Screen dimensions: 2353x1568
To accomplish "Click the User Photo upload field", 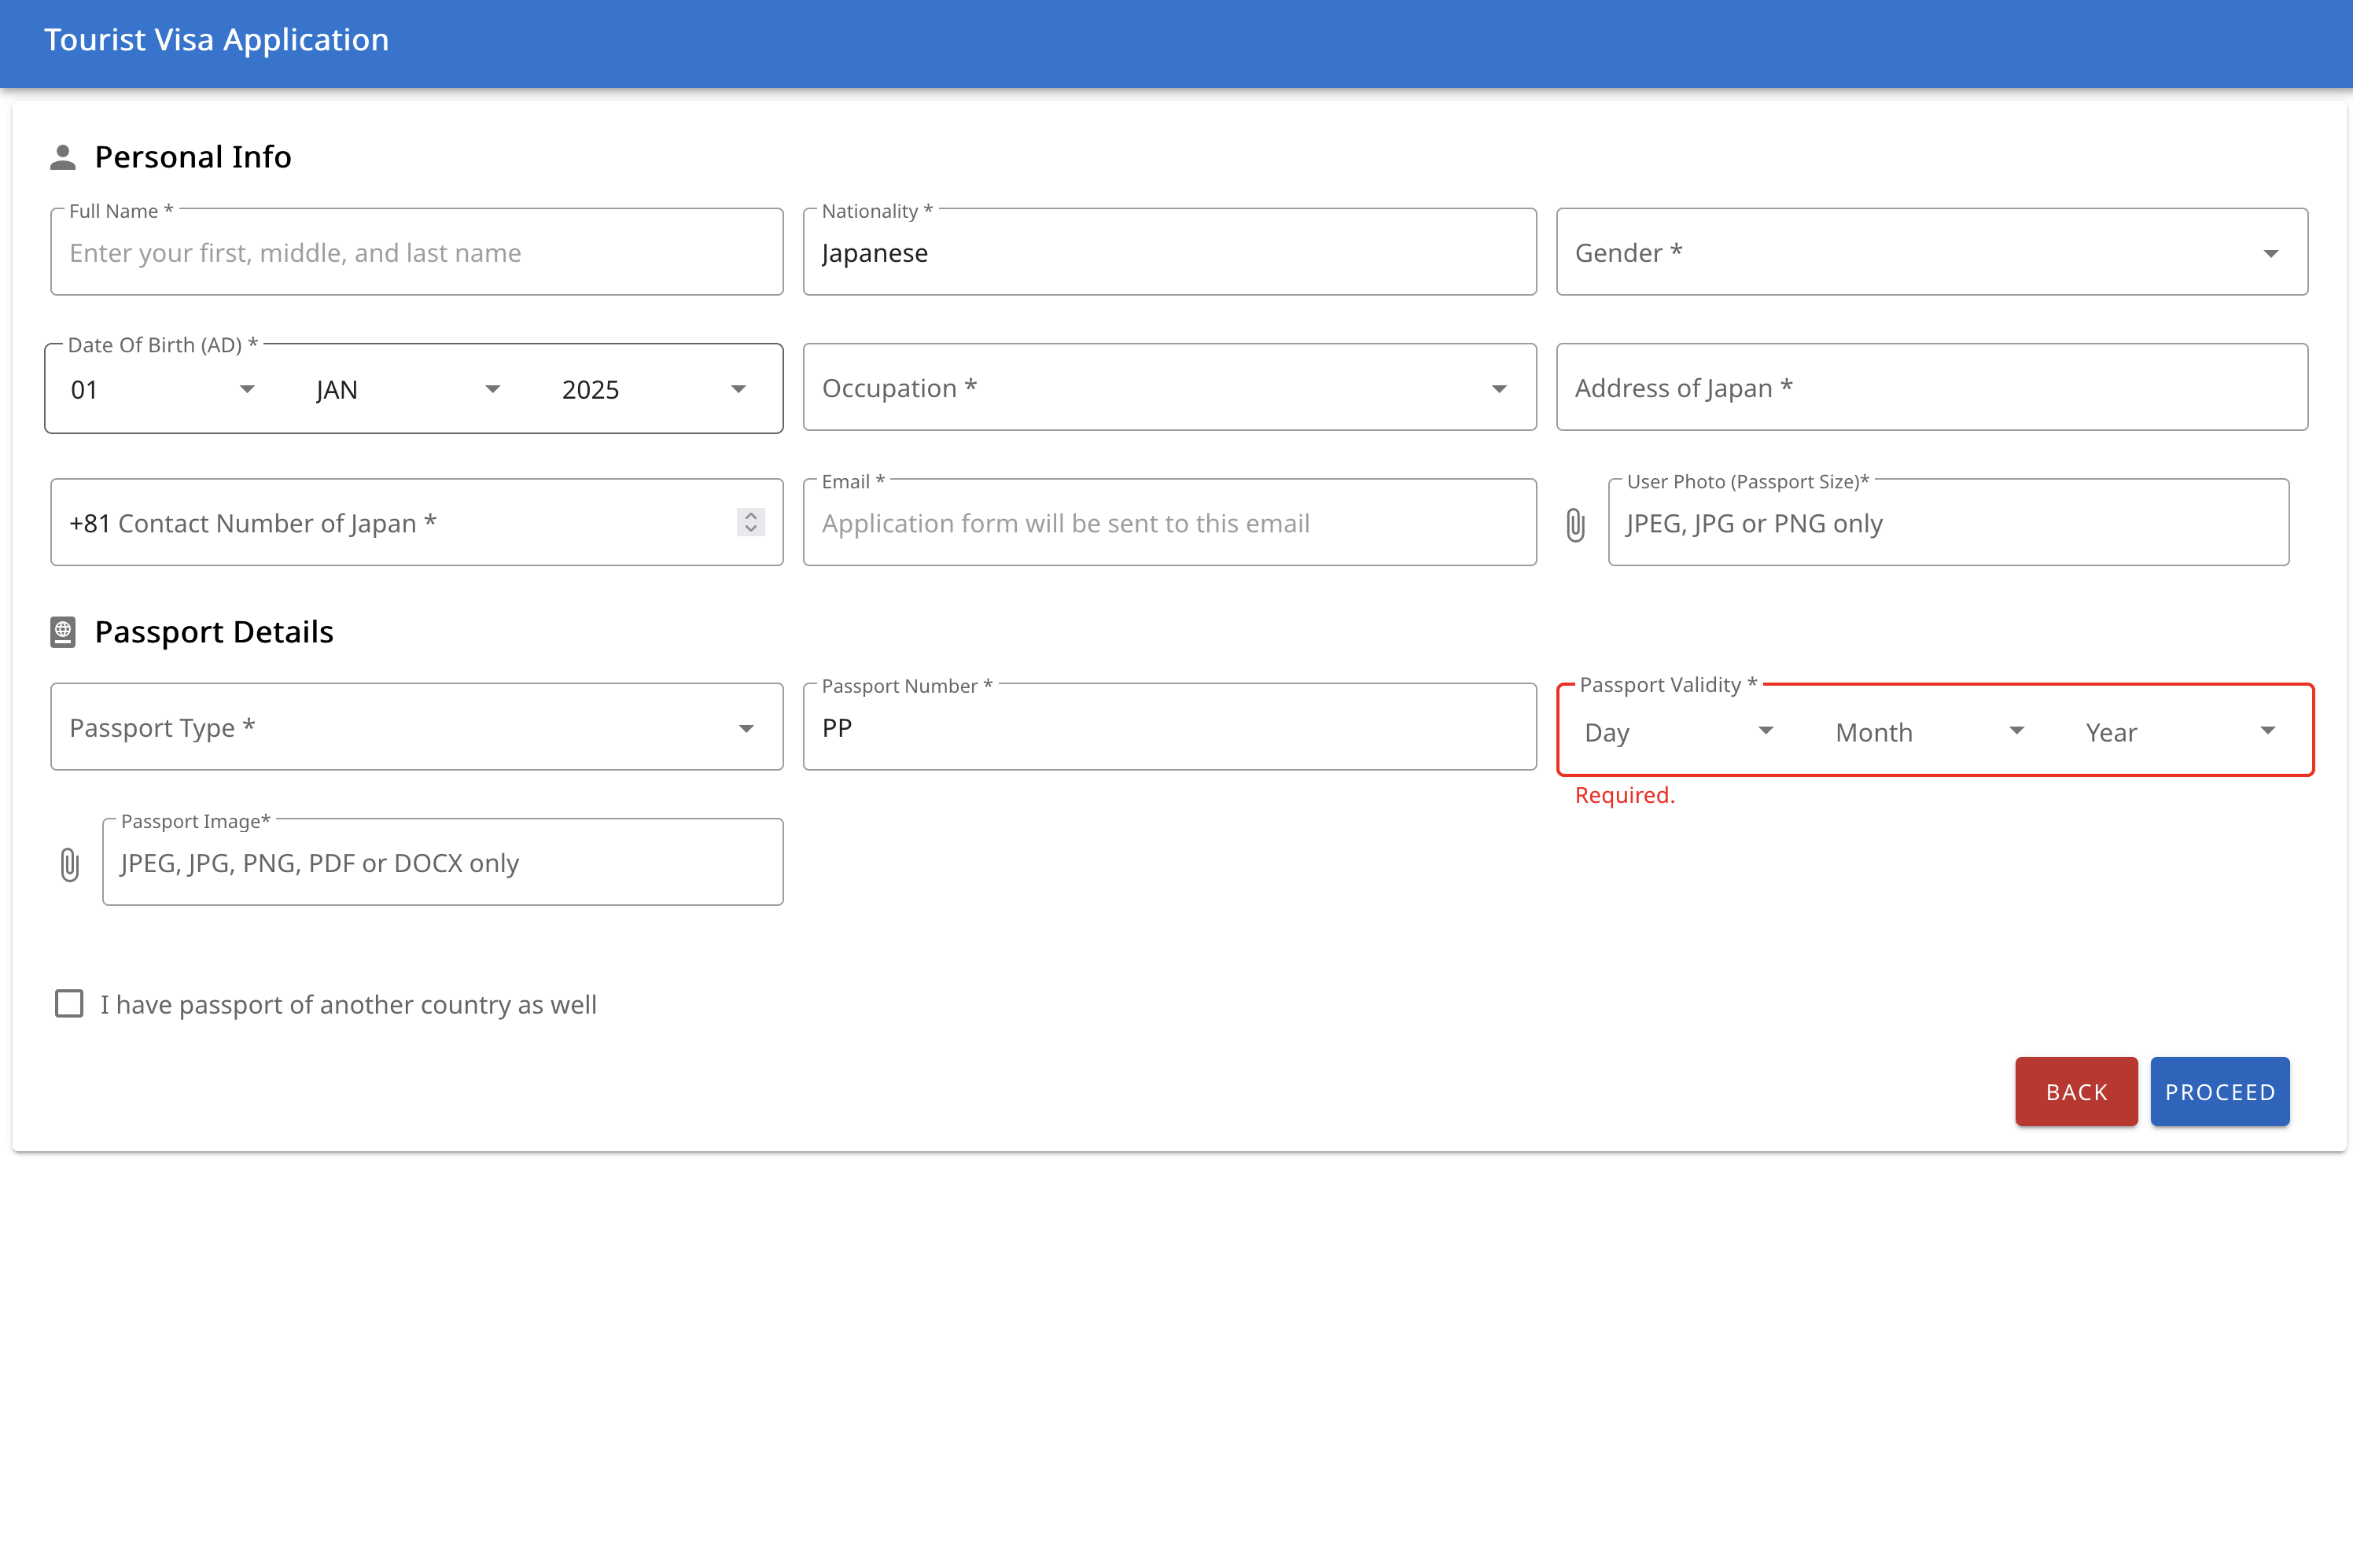I will coord(1948,522).
